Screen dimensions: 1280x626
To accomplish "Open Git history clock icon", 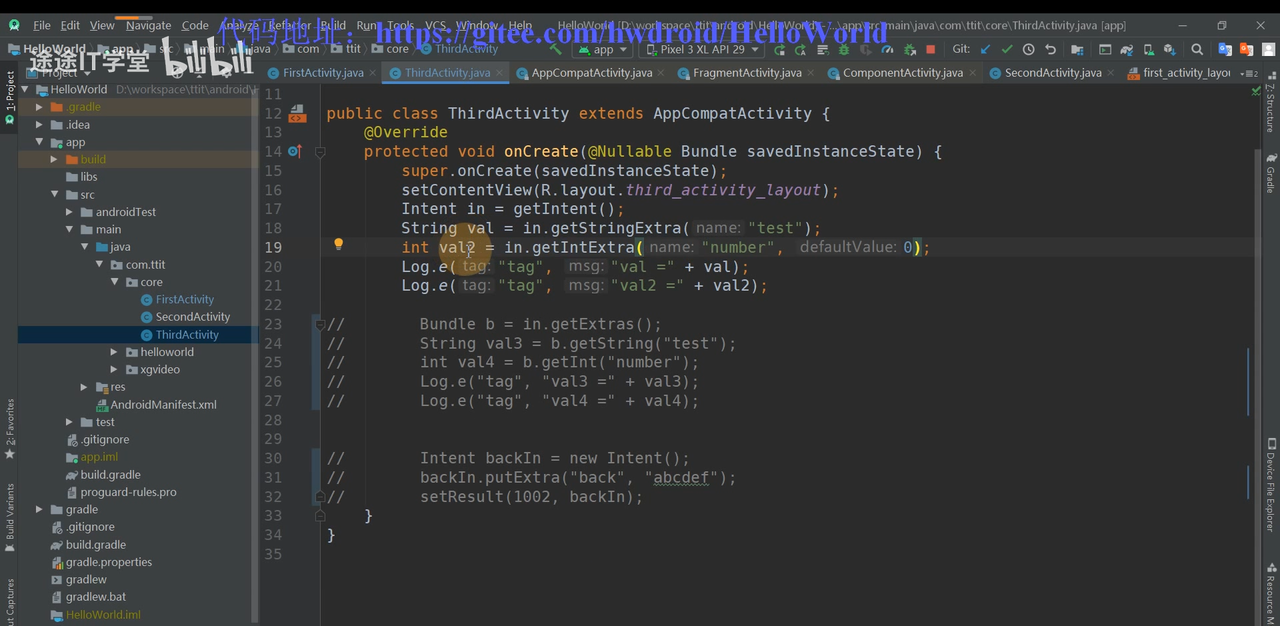I will click(1028, 49).
